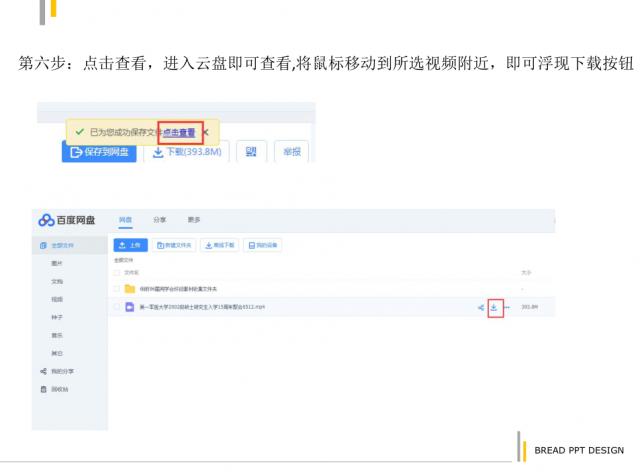Click the yellow folder icon in the file list
640x476 pixels.
pos(129,289)
